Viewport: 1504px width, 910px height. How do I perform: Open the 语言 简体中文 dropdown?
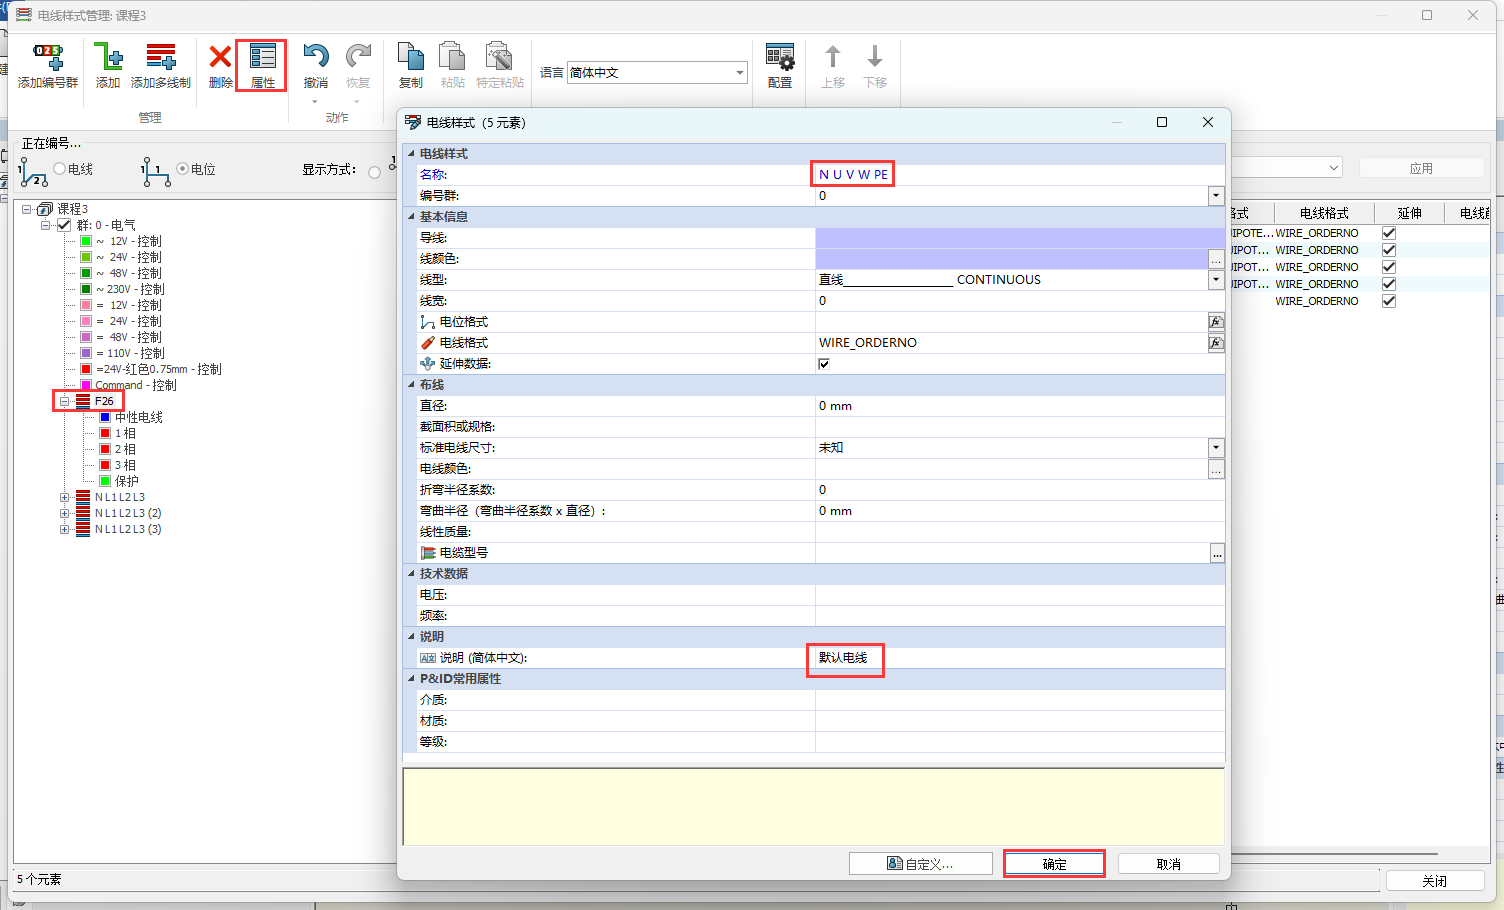tap(740, 73)
